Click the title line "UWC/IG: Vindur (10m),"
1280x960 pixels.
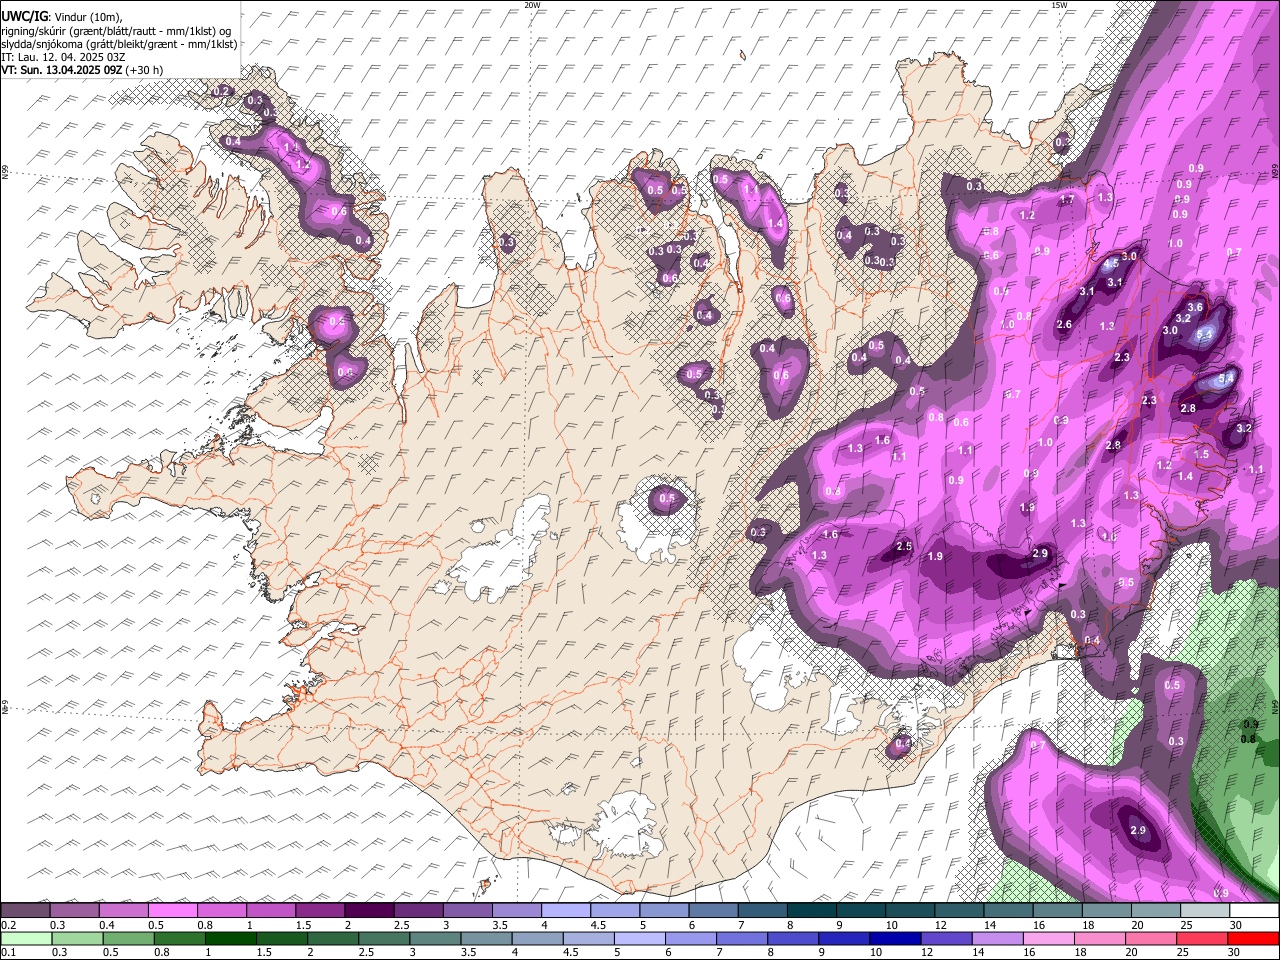(x=61, y=17)
